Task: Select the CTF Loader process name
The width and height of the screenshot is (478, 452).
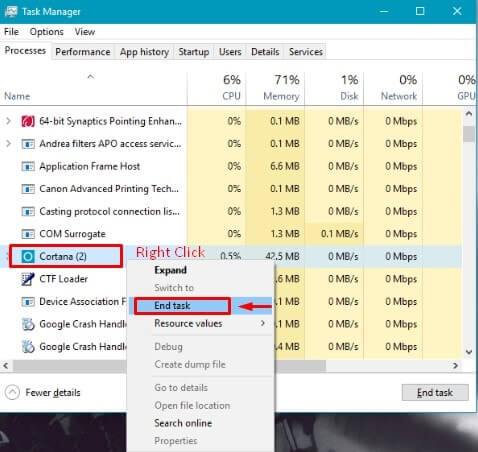Action: point(64,279)
